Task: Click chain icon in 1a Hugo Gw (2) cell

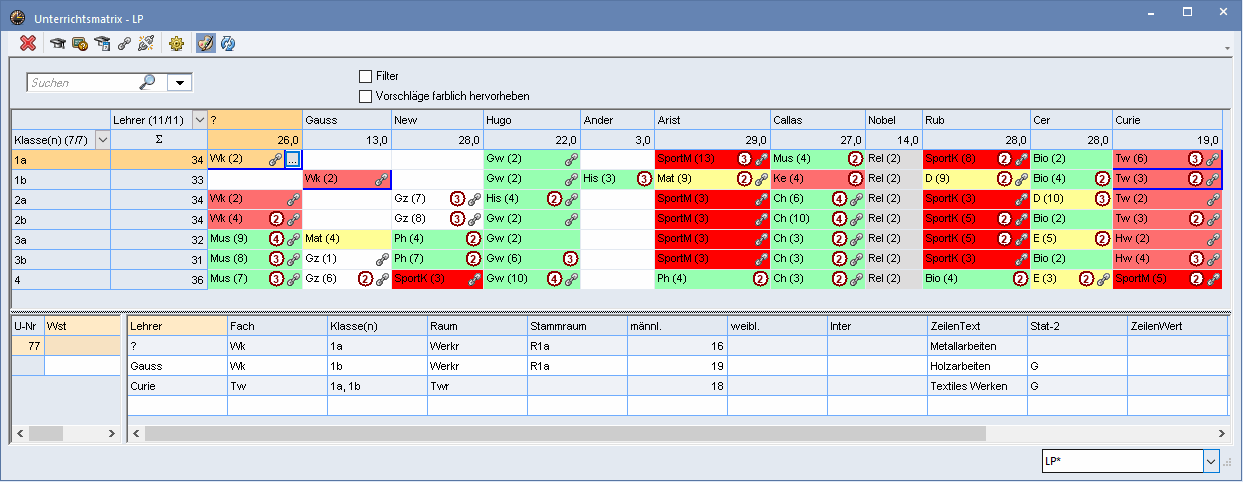Action: tap(571, 159)
